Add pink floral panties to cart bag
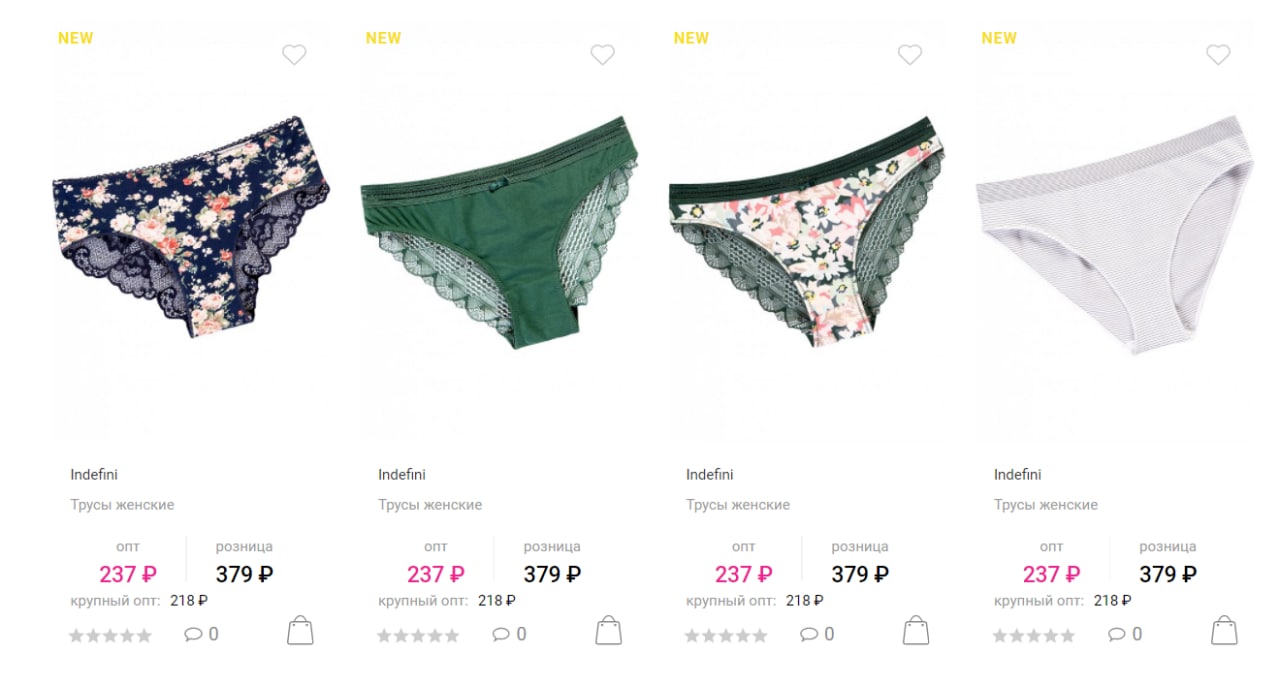Image resolution: width=1280 pixels, height=684 pixels. [916, 631]
